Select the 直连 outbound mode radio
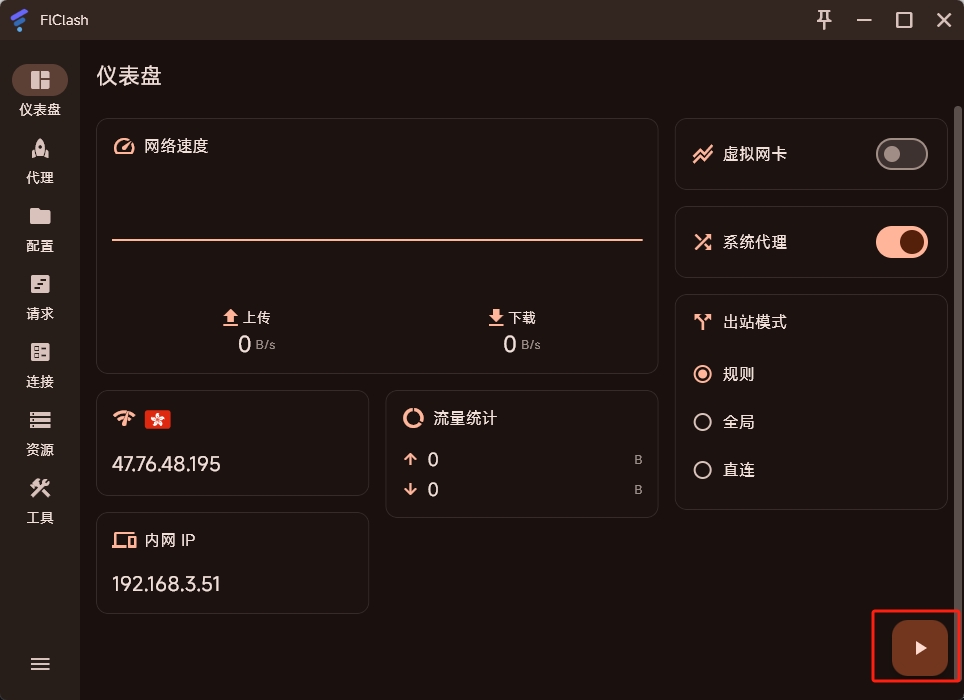Image resolution: width=964 pixels, height=700 pixels. pyautogui.click(x=703, y=470)
